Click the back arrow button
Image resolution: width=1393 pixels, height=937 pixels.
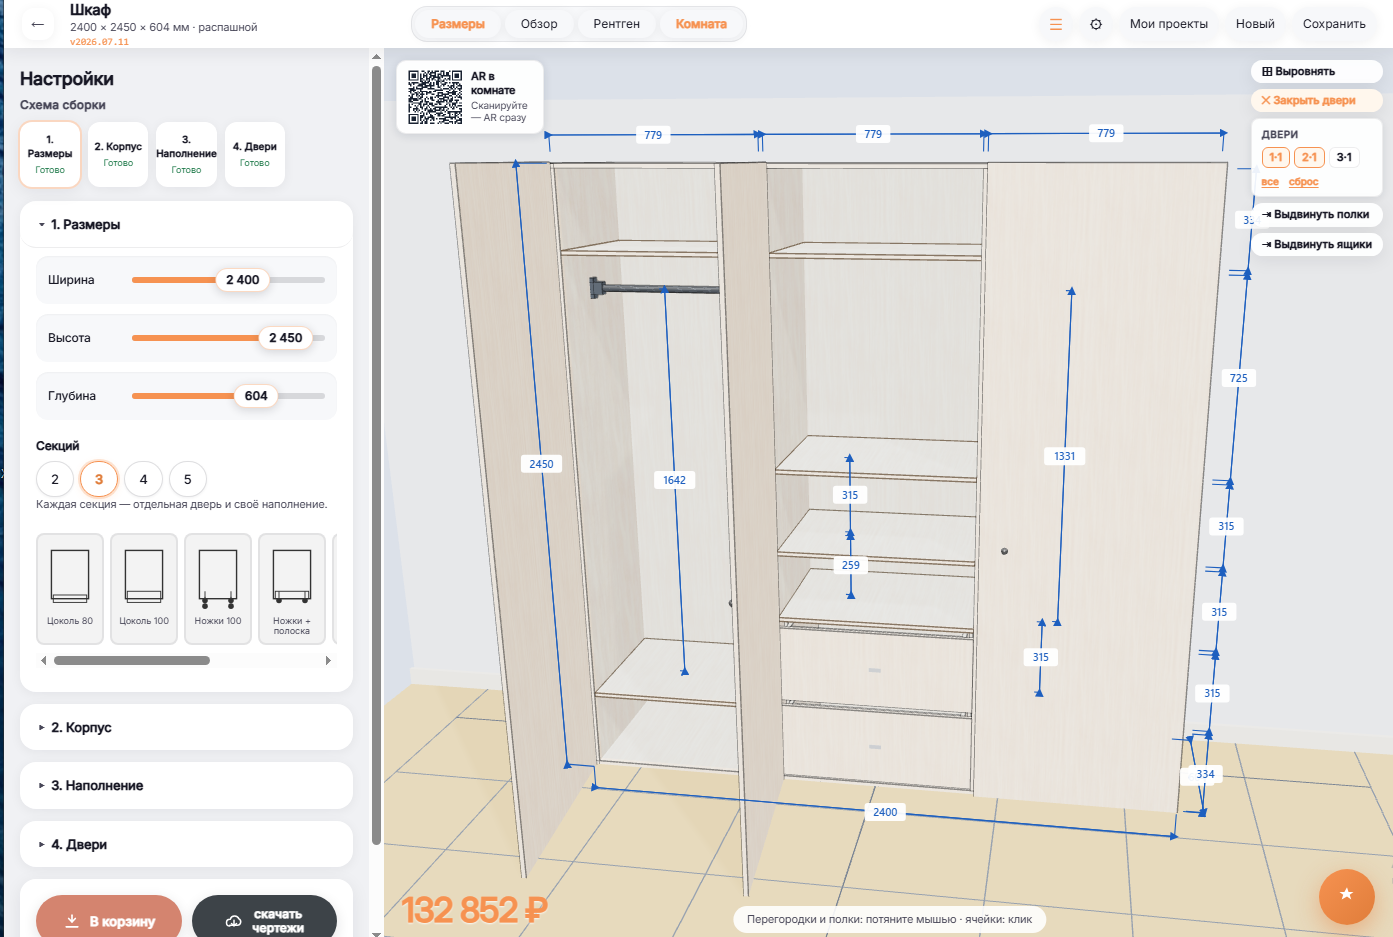[x=38, y=24]
